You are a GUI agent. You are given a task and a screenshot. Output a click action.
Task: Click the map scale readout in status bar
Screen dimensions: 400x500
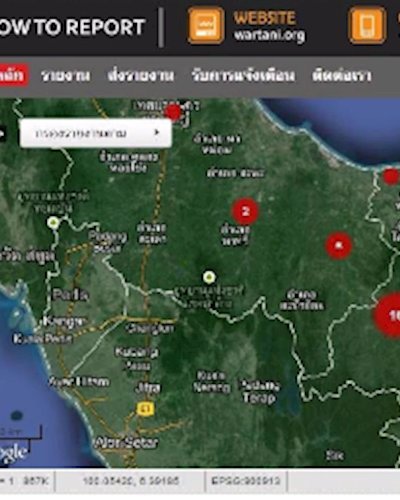tap(25, 481)
